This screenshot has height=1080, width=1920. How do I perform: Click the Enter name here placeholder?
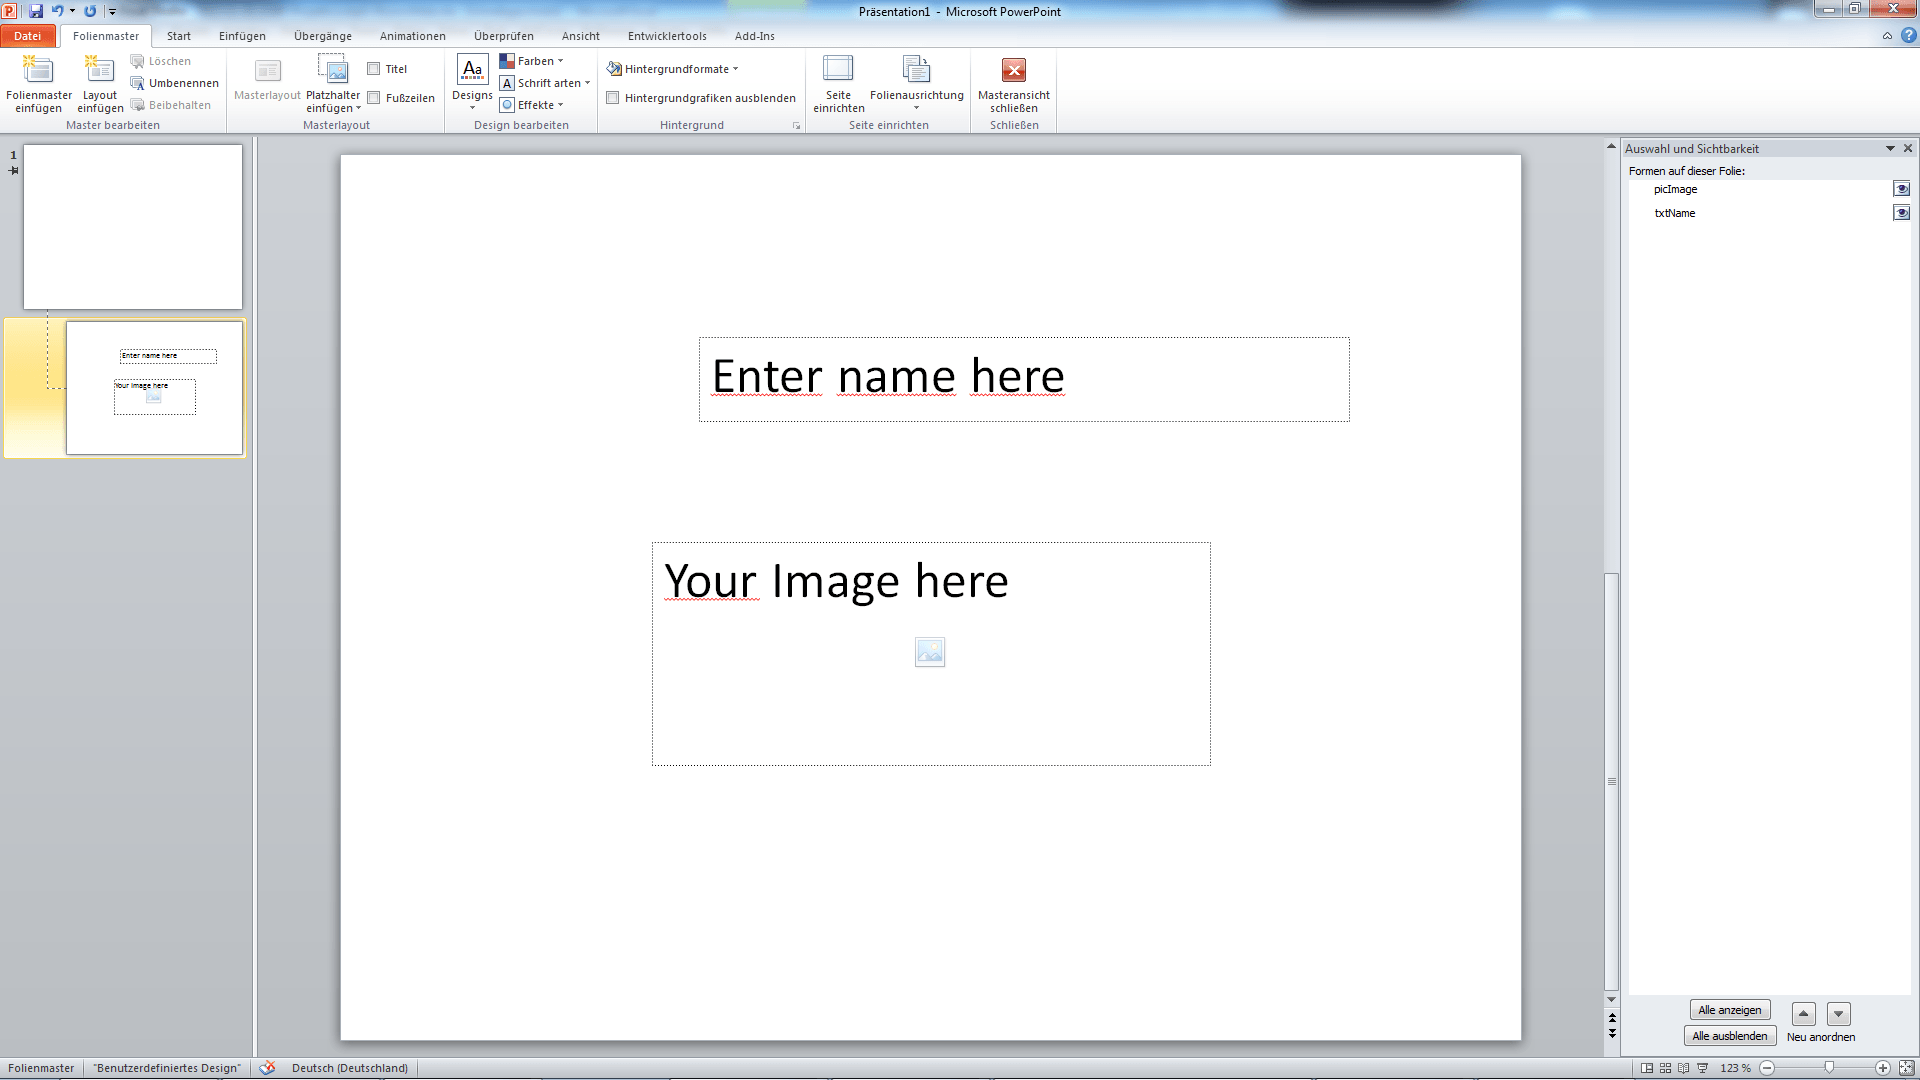[x=1024, y=379]
